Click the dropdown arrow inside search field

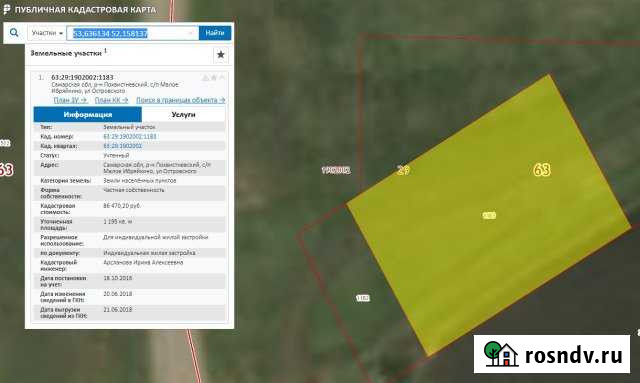(191, 33)
